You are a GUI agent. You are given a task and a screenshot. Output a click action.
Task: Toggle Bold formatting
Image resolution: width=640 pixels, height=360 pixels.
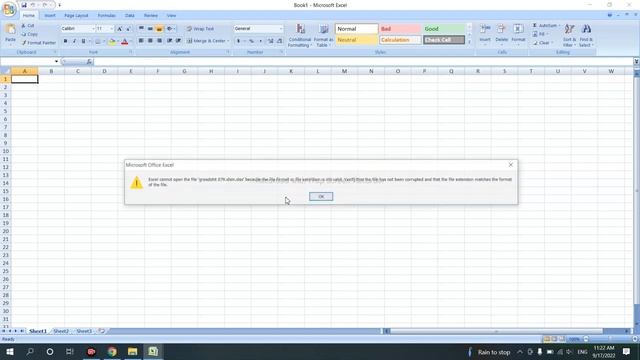(x=65, y=41)
